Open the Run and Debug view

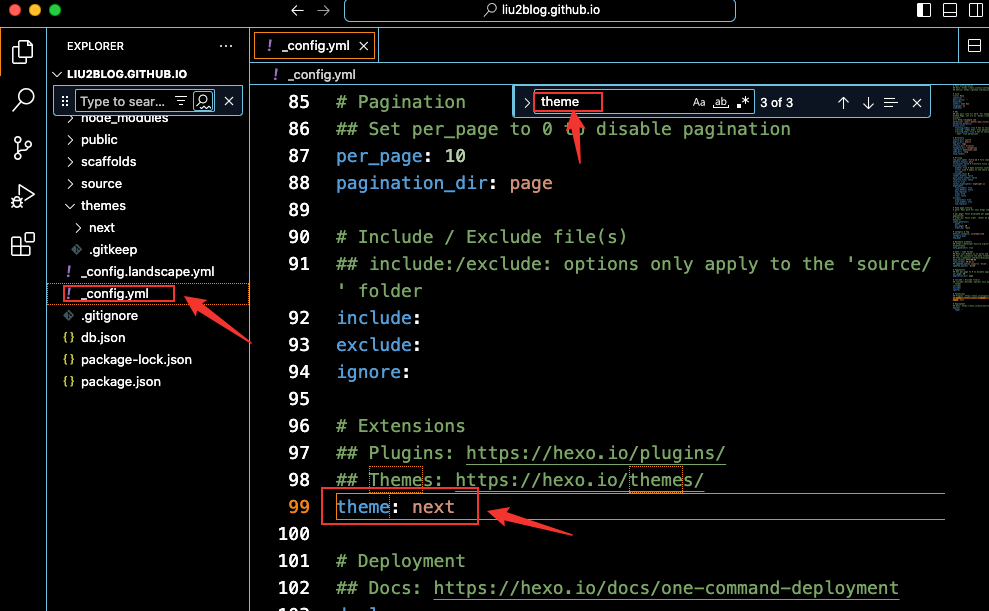pyautogui.click(x=22, y=196)
